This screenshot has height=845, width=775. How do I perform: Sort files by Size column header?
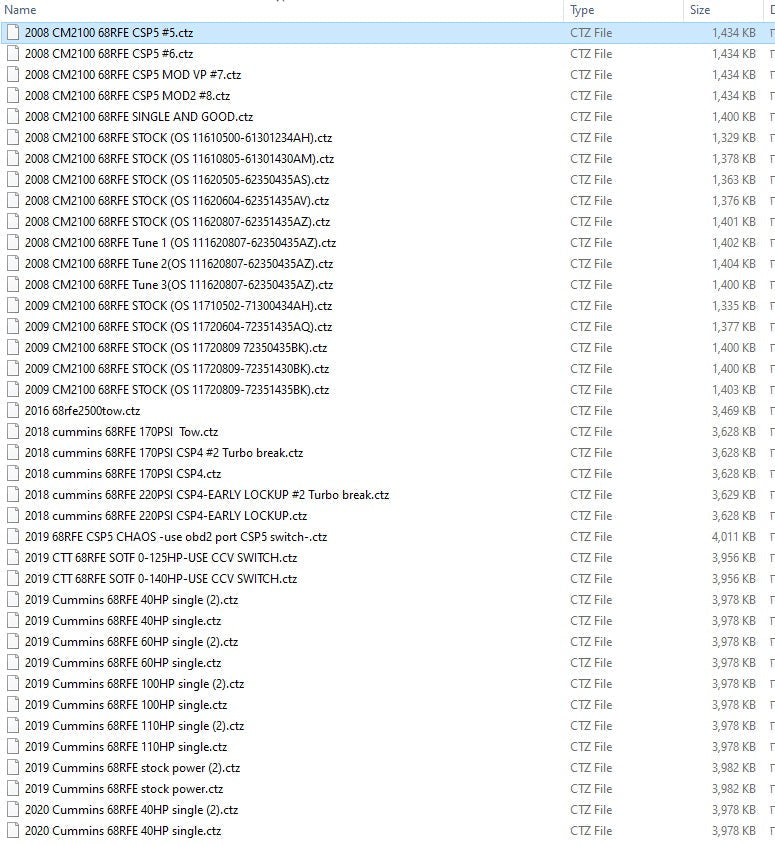[699, 10]
